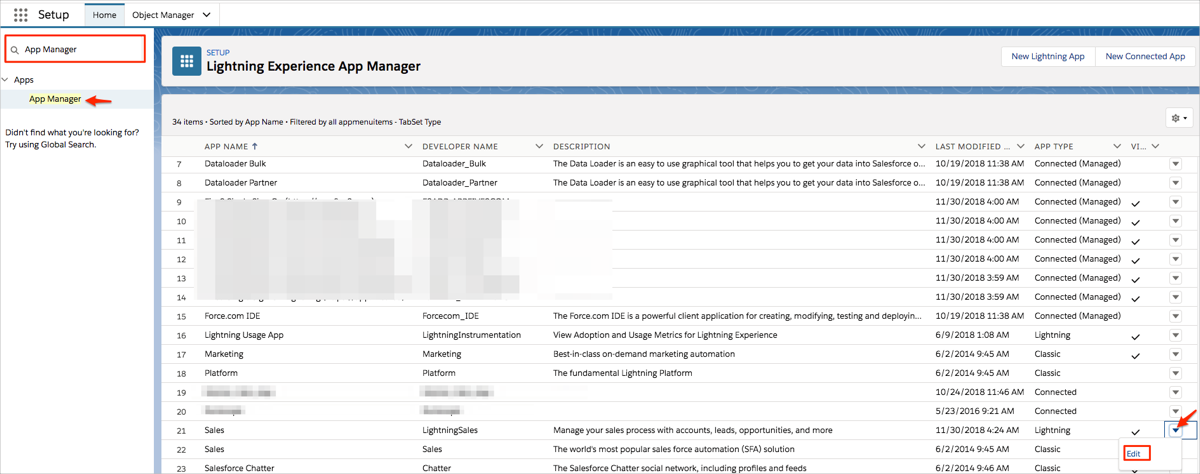
Task: Collapse the Apps tree section
Action: [6, 80]
